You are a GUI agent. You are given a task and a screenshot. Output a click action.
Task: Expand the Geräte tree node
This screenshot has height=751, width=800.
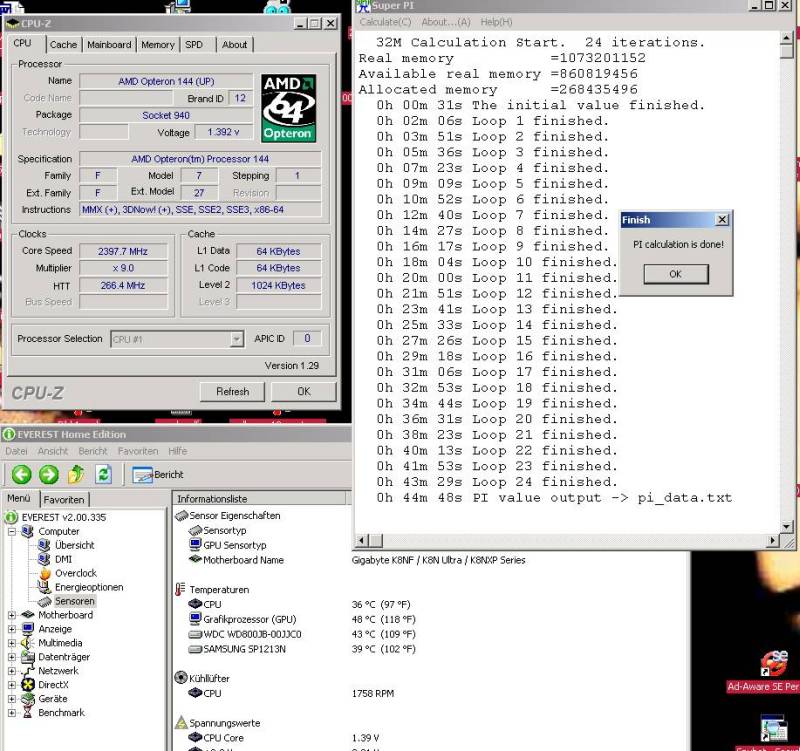[12, 699]
